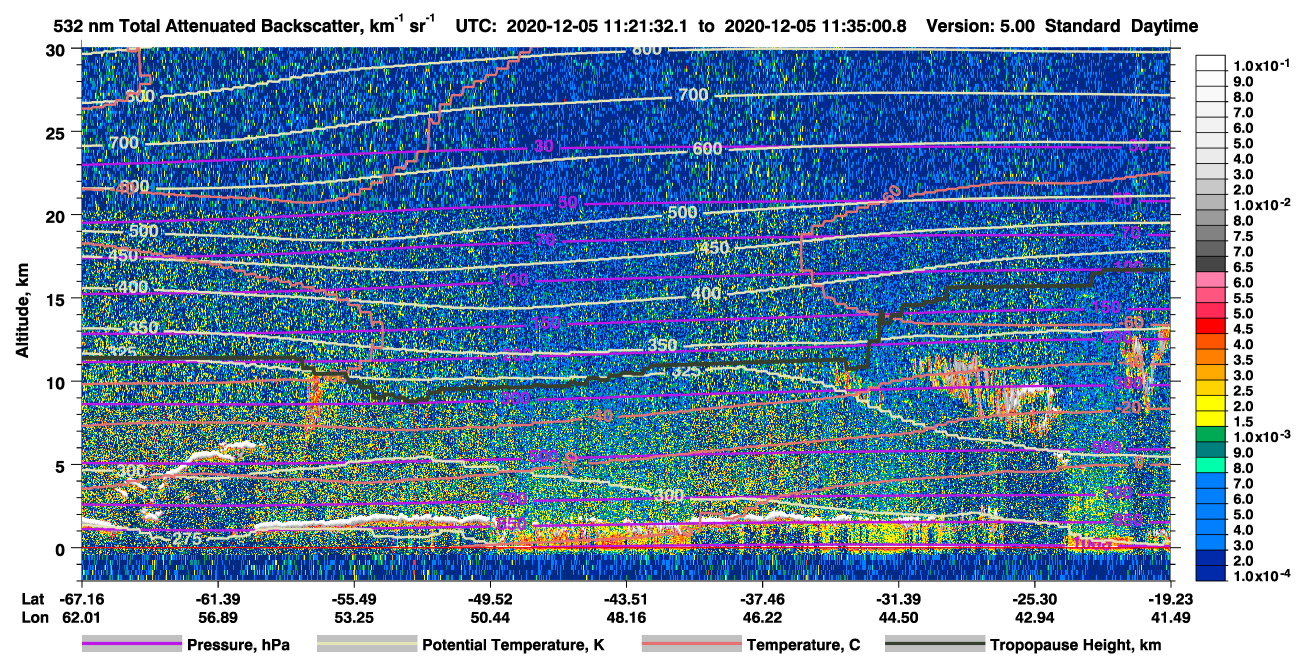The height and width of the screenshot is (667, 1300).
Task: Click the Temperature, C legend line swatch
Action: tap(691, 645)
